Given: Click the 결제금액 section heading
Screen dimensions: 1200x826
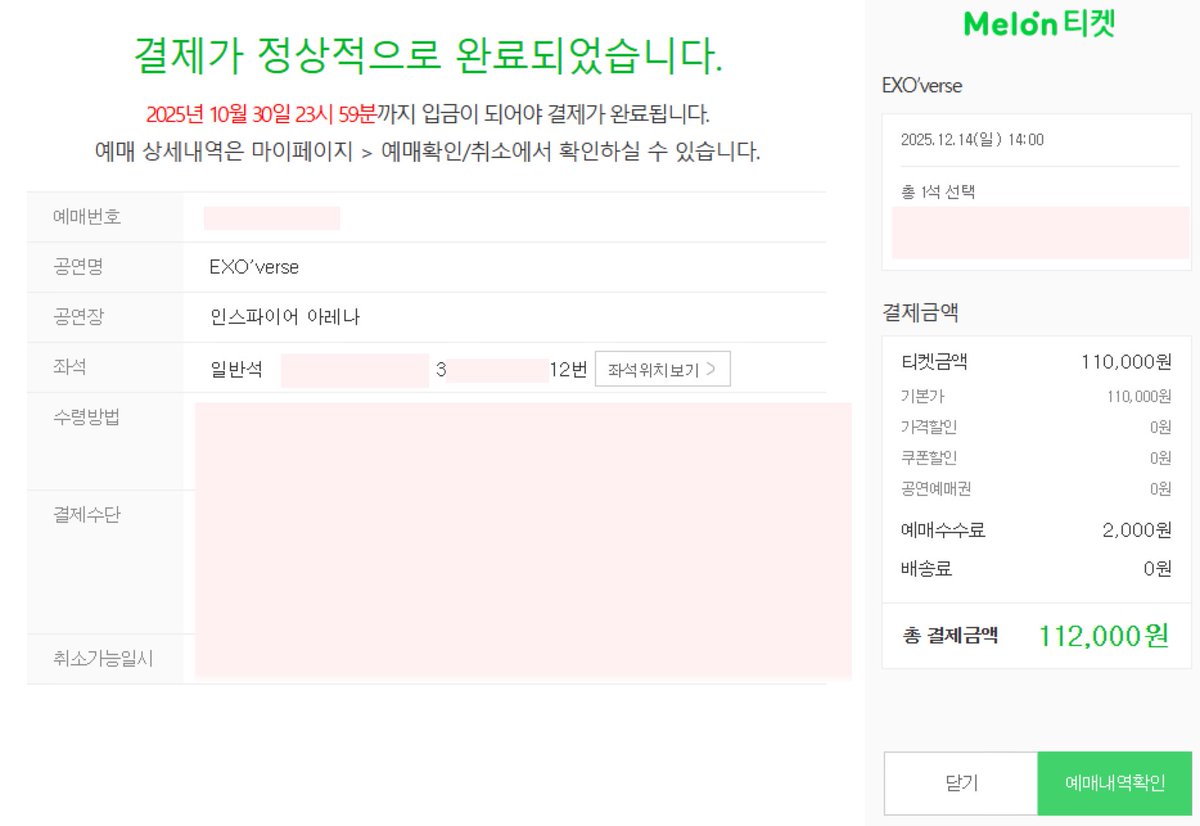Looking at the screenshot, I should tap(920, 313).
